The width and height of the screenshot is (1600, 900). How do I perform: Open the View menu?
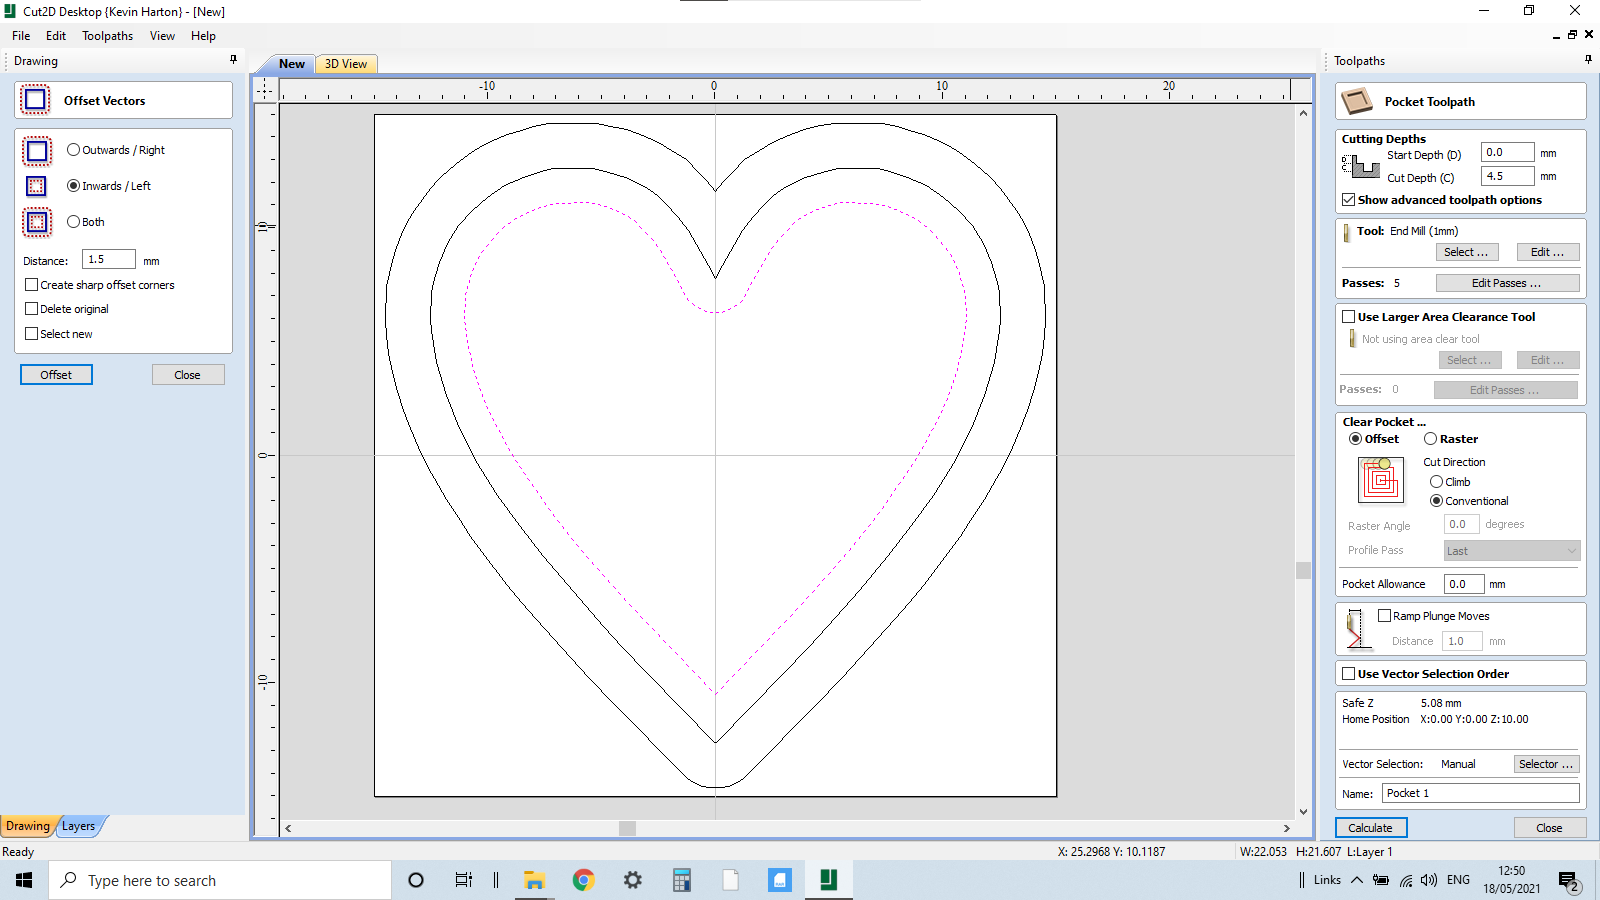(x=162, y=36)
